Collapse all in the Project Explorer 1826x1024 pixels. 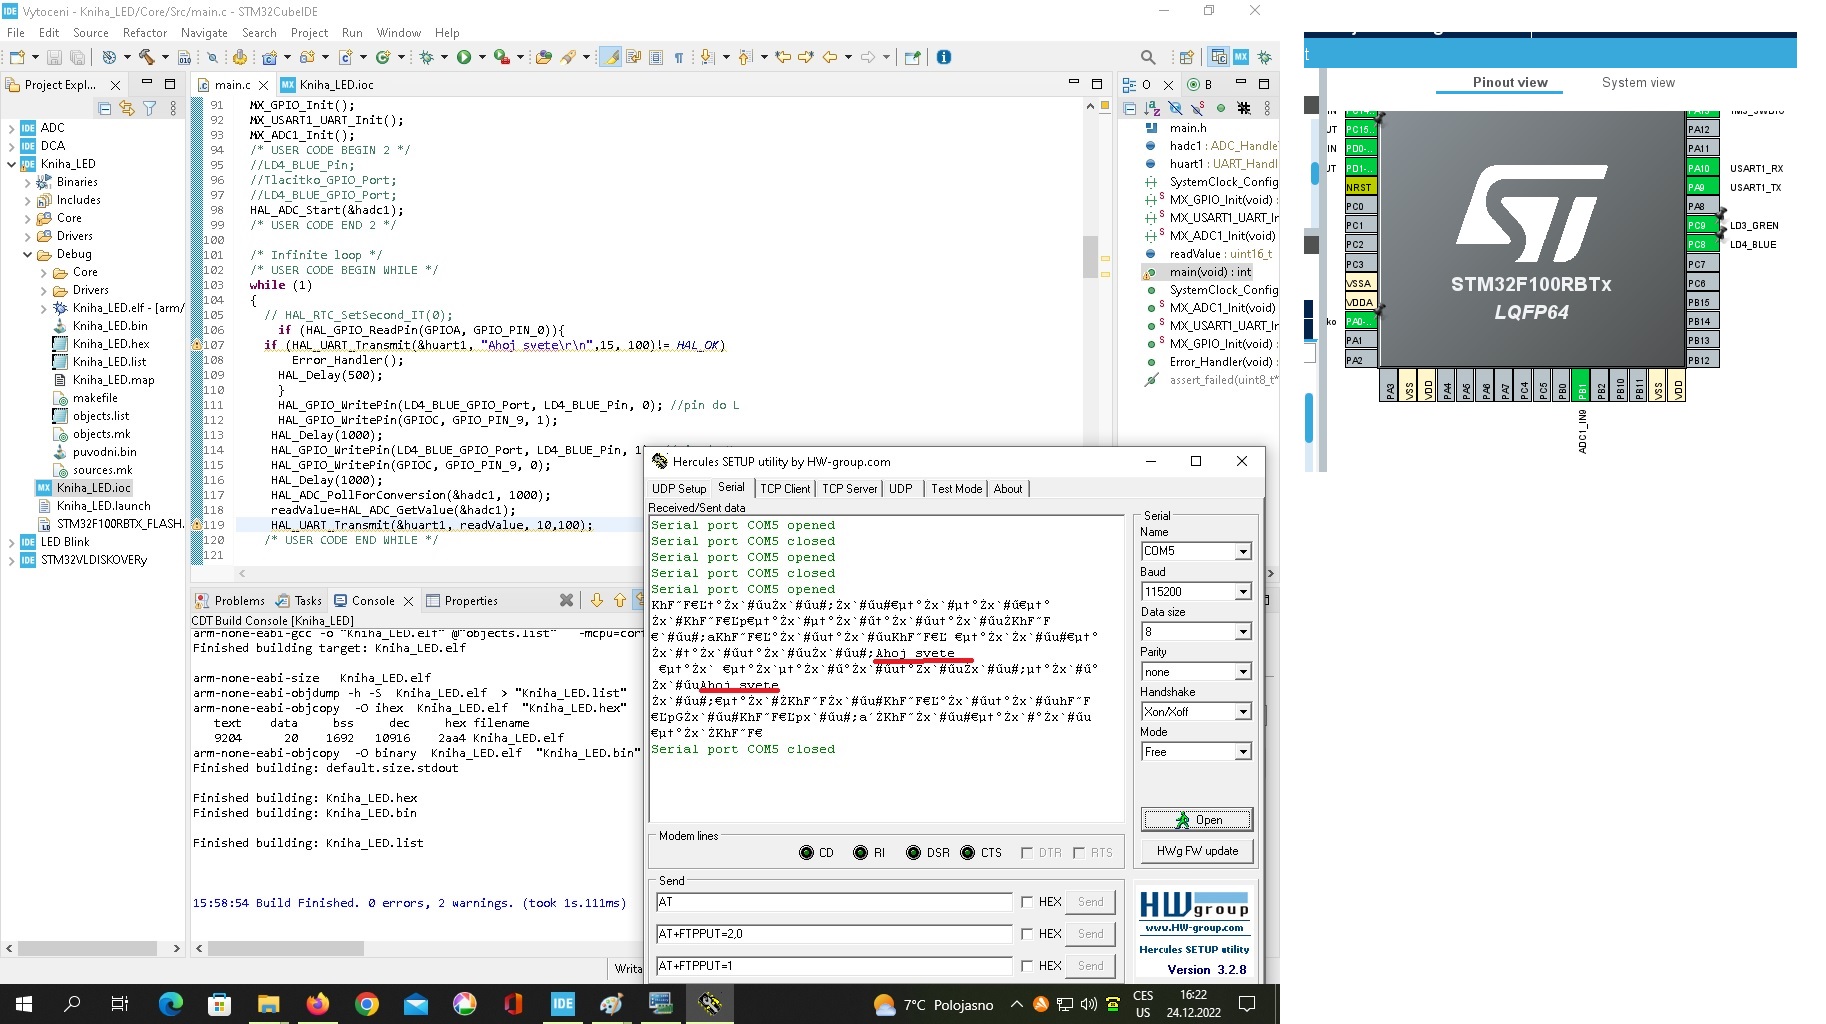pos(105,108)
